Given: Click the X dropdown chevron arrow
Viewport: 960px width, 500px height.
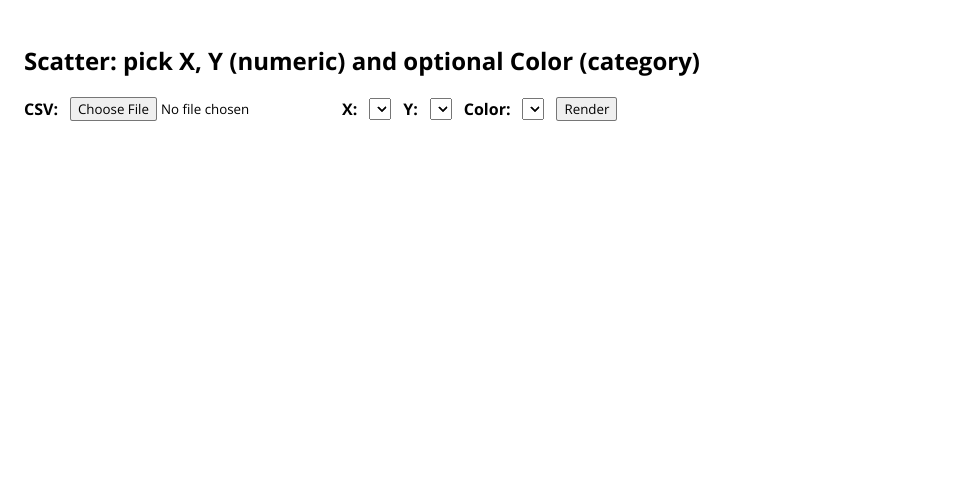Looking at the screenshot, I should click(380, 109).
